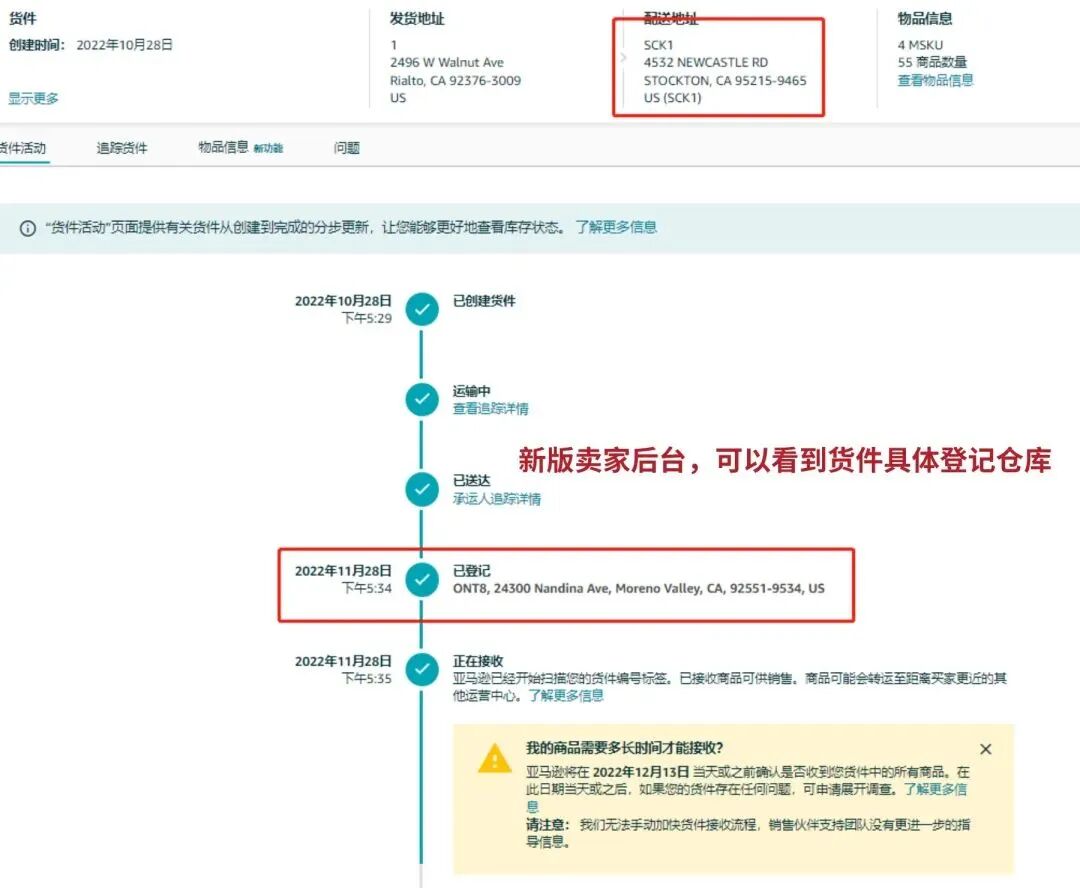The height and width of the screenshot is (888, 1080).
Task: Click the 正在接收 status check icon
Action: [421, 670]
